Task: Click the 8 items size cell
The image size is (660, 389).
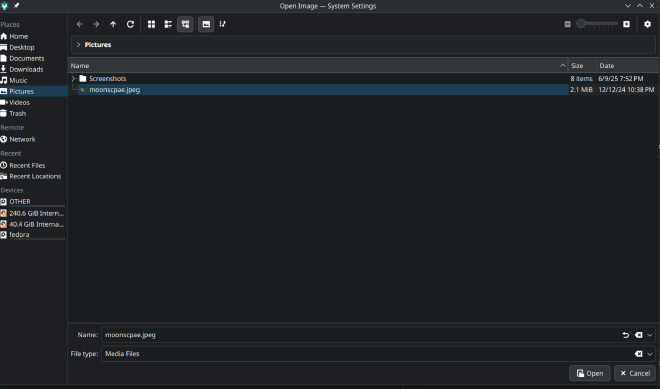Action: (x=581, y=79)
